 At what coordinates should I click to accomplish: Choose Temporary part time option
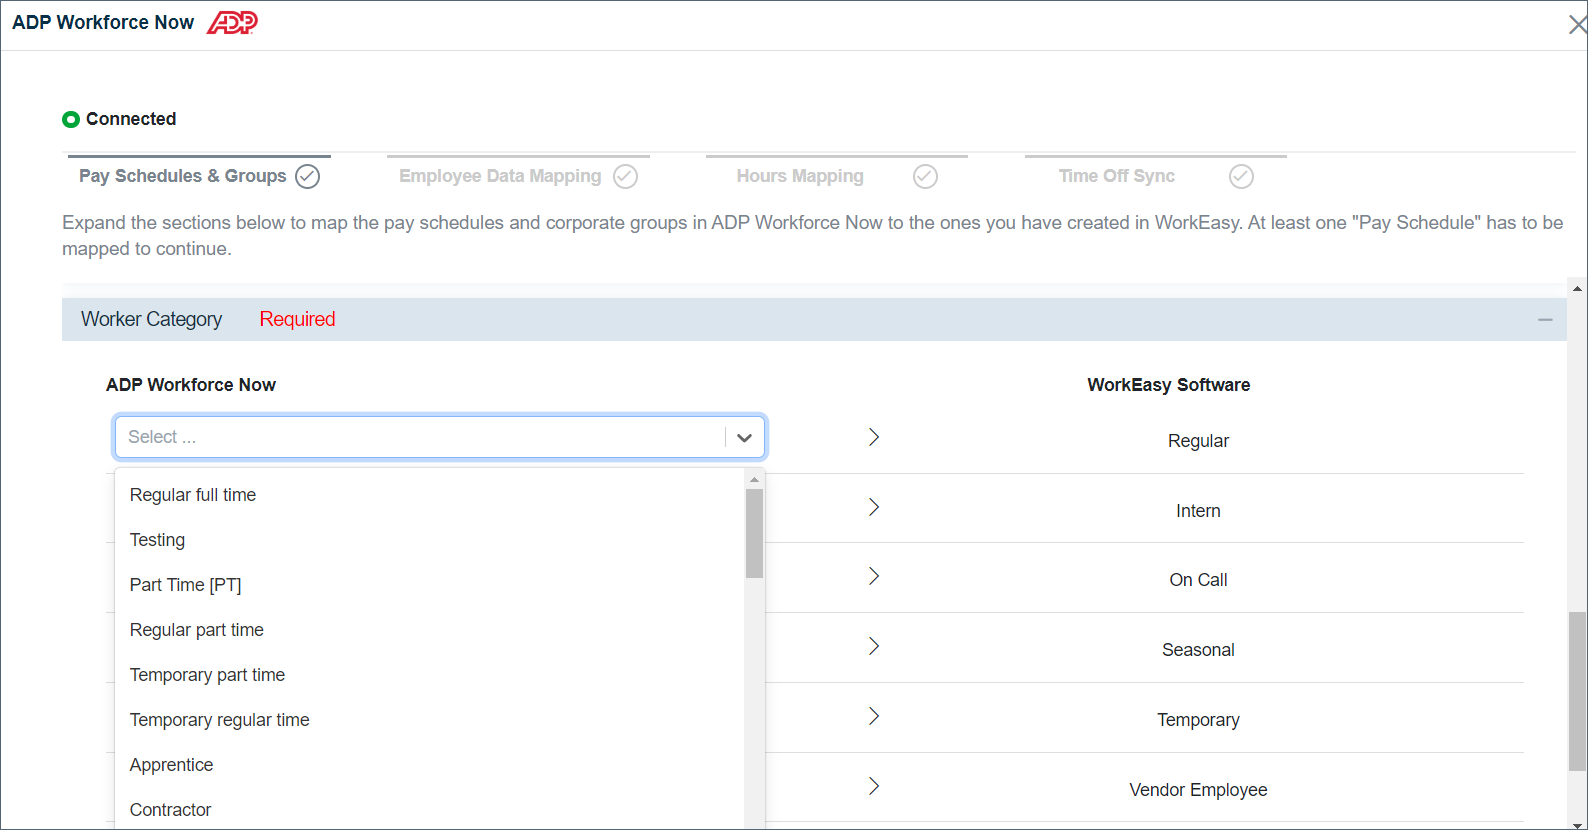pyautogui.click(x=430, y=675)
